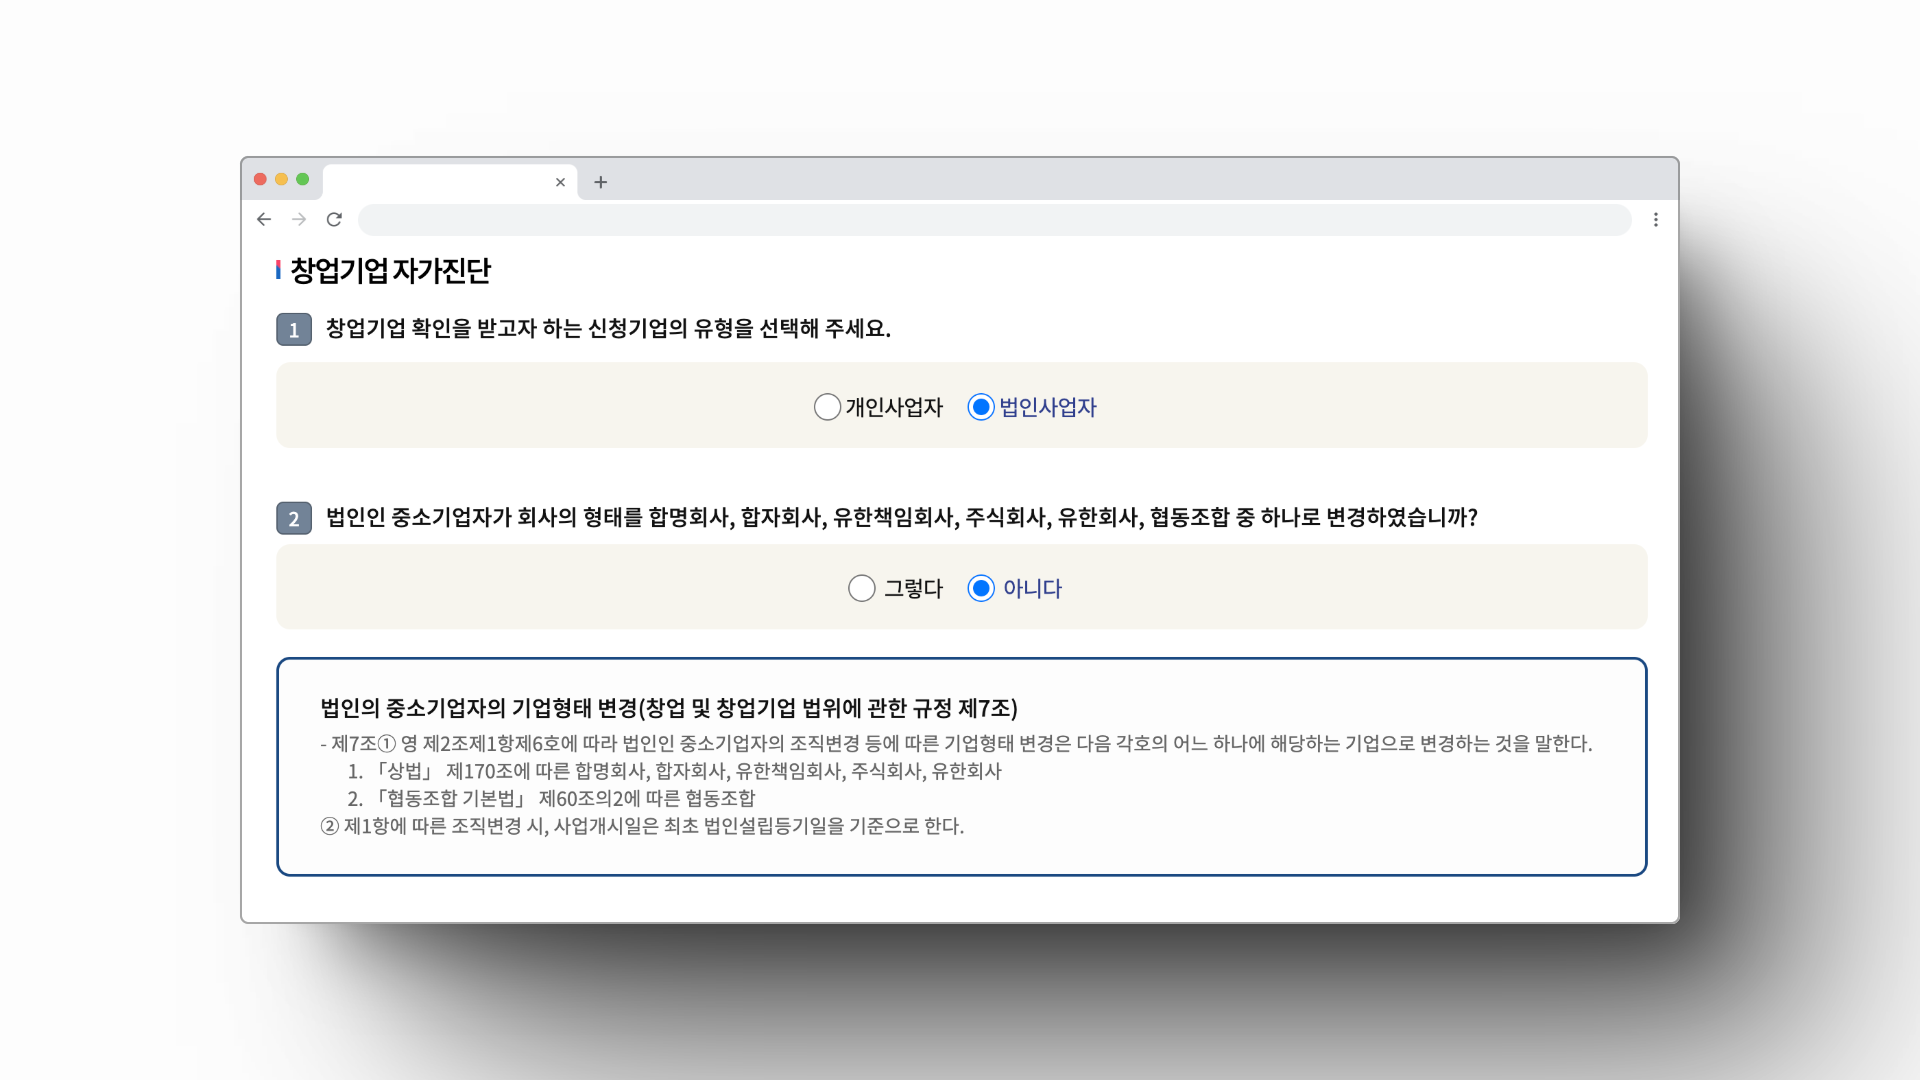
Task: Click the green maximize window dot
Action: [302, 179]
